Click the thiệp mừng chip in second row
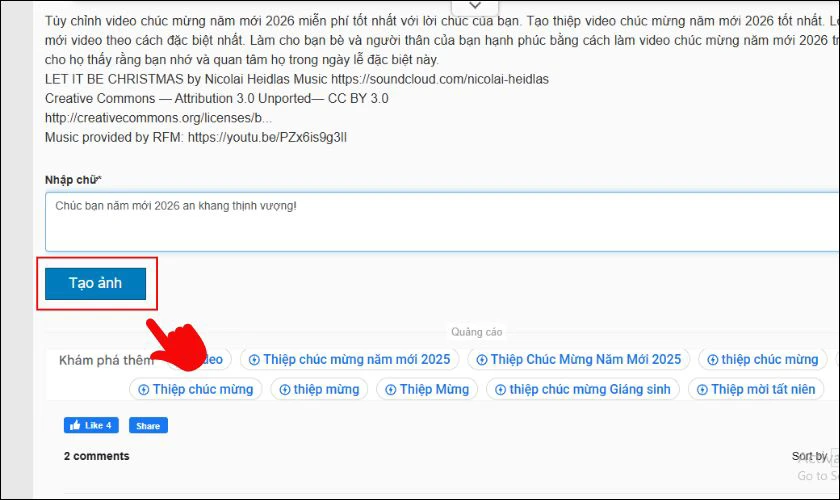Image resolution: width=840 pixels, height=500 pixels. point(320,389)
